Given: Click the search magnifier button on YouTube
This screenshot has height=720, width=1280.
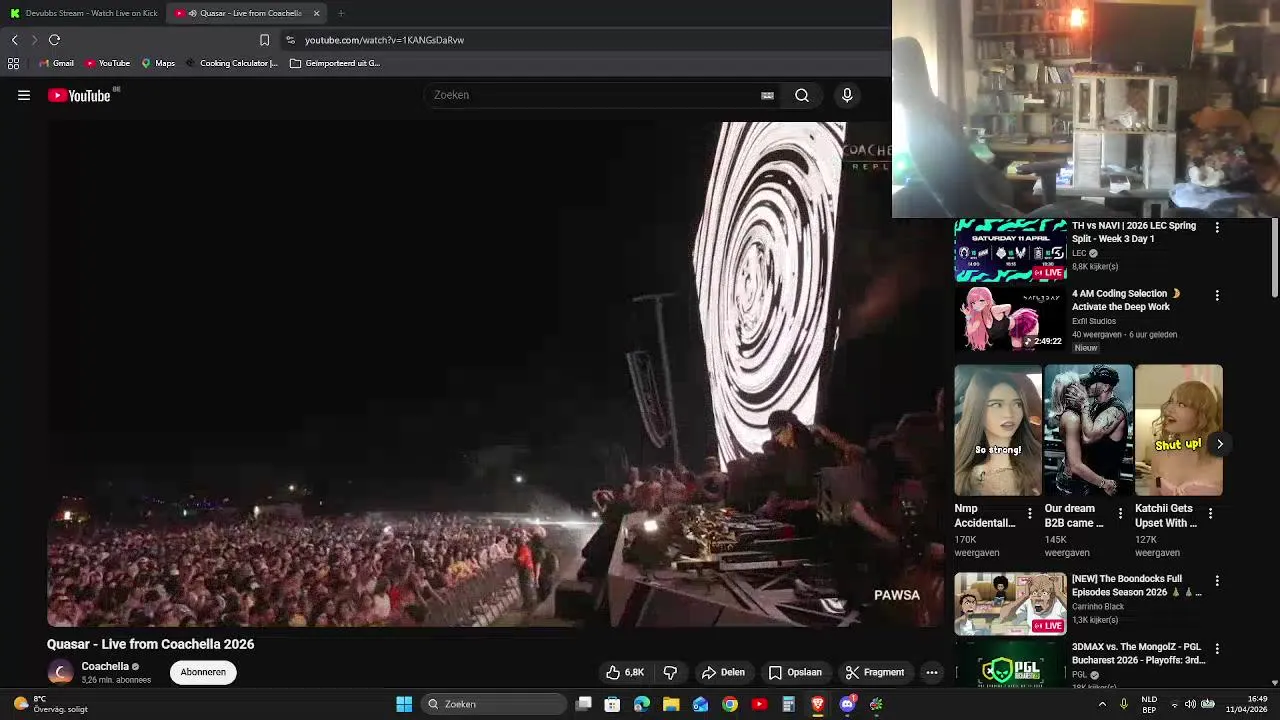Looking at the screenshot, I should point(802,95).
